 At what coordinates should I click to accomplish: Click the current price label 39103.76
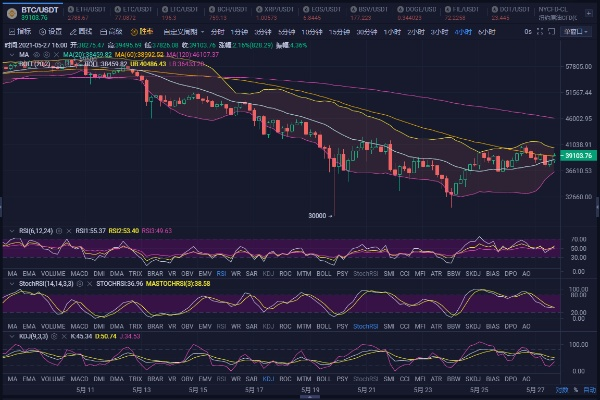pyautogui.click(x=578, y=155)
